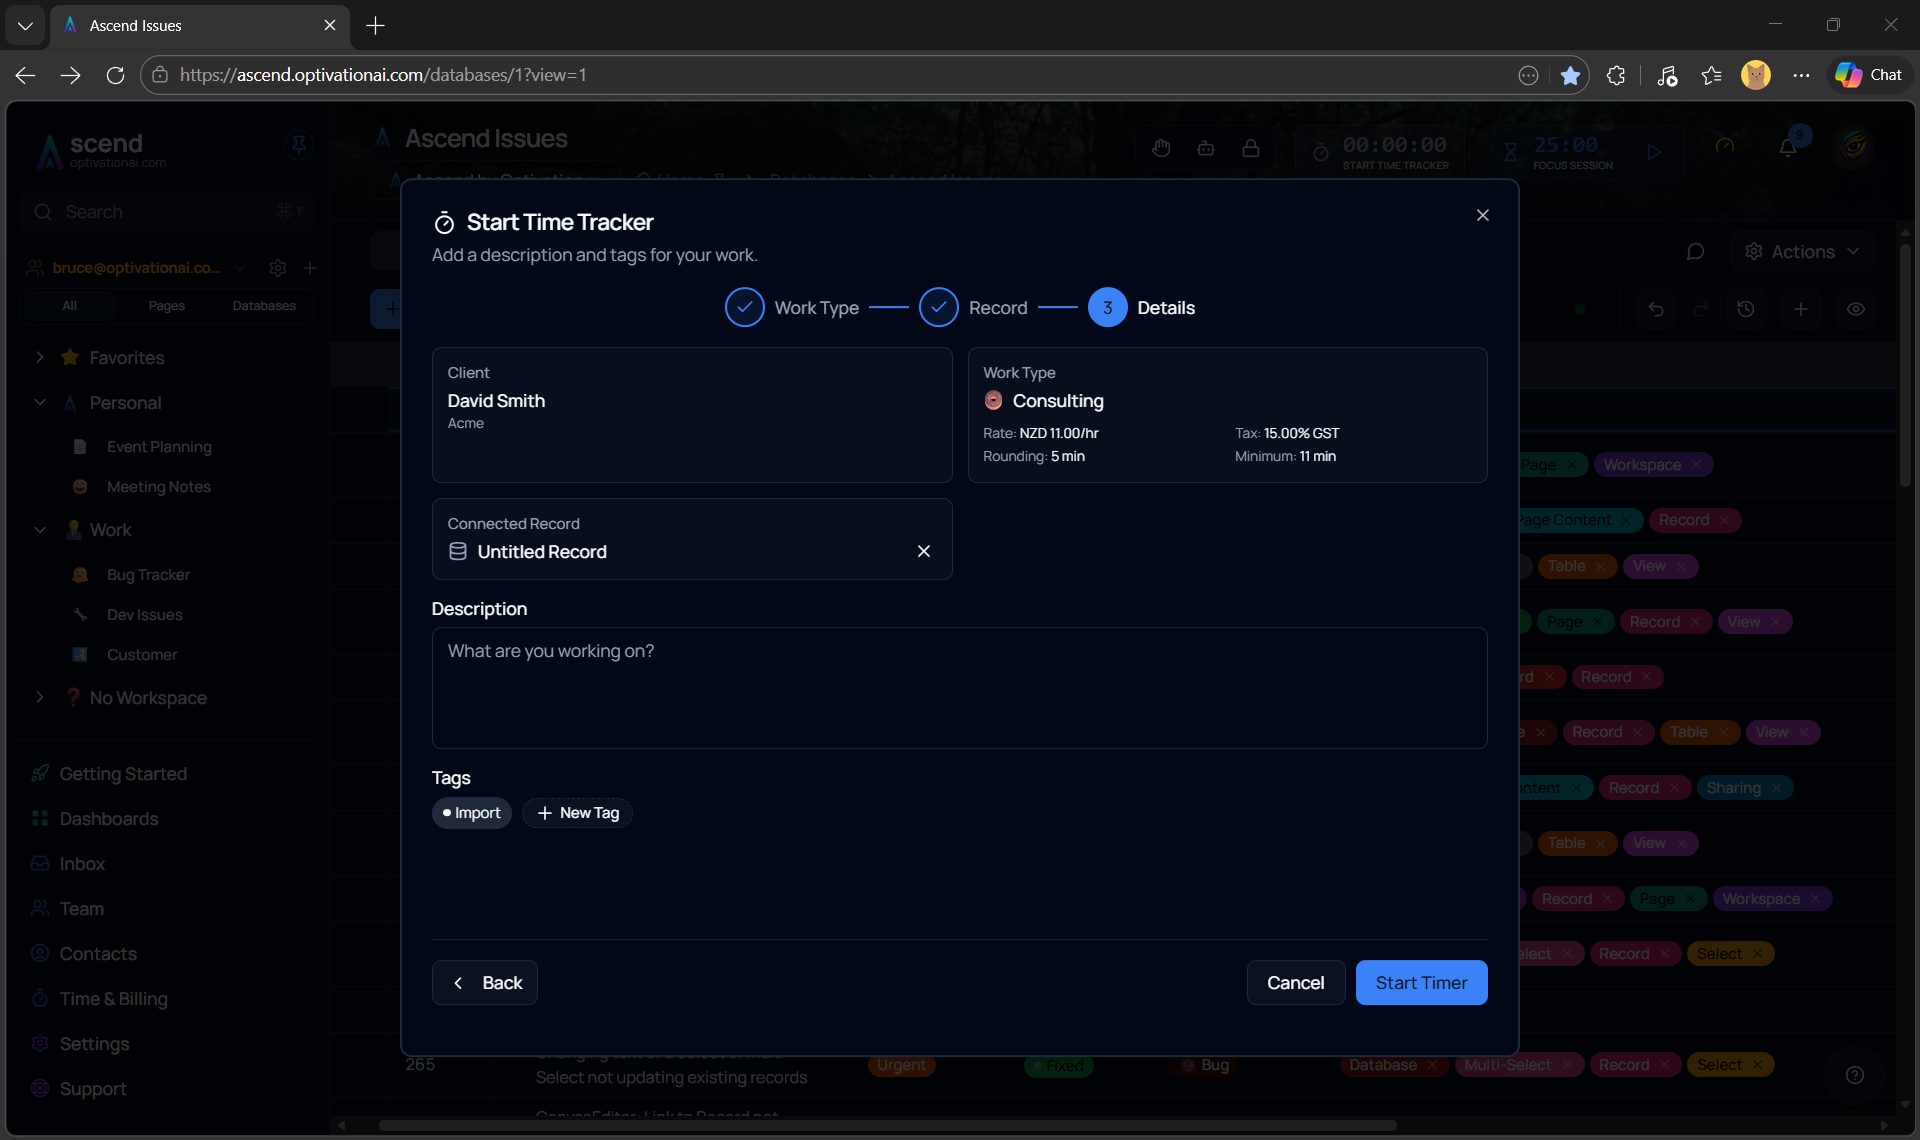1920x1140 pixels.
Task: Click the lock icon in header
Action: (x=1251, y=148)
